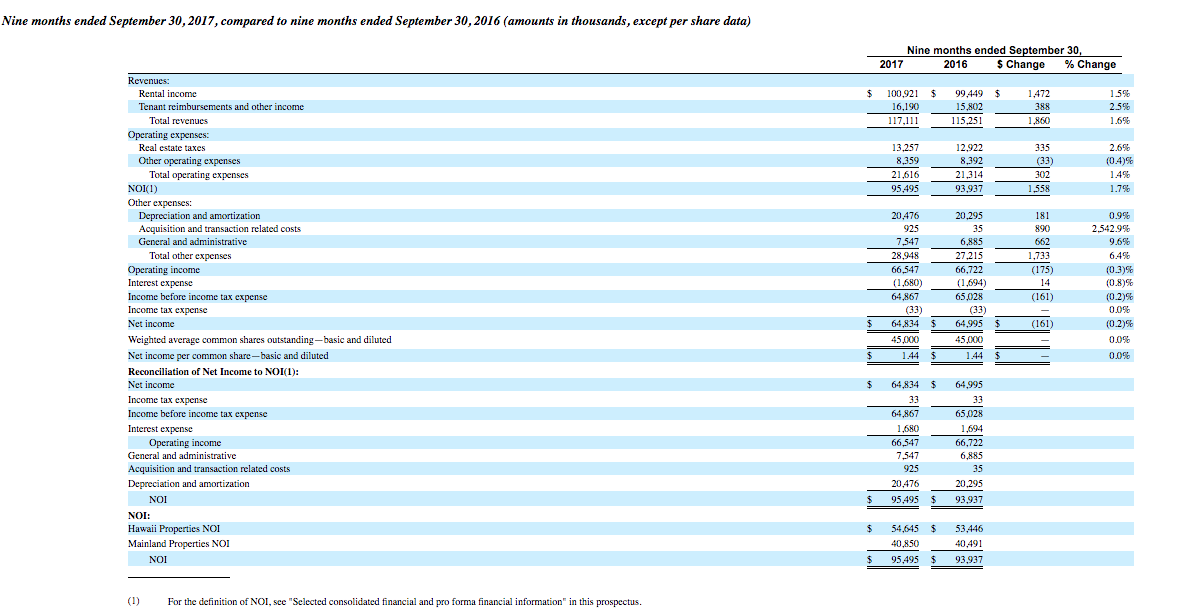Select the Net income per common share label
The width and height of the screenshot is (1182, 615).
tap(228, 356)
